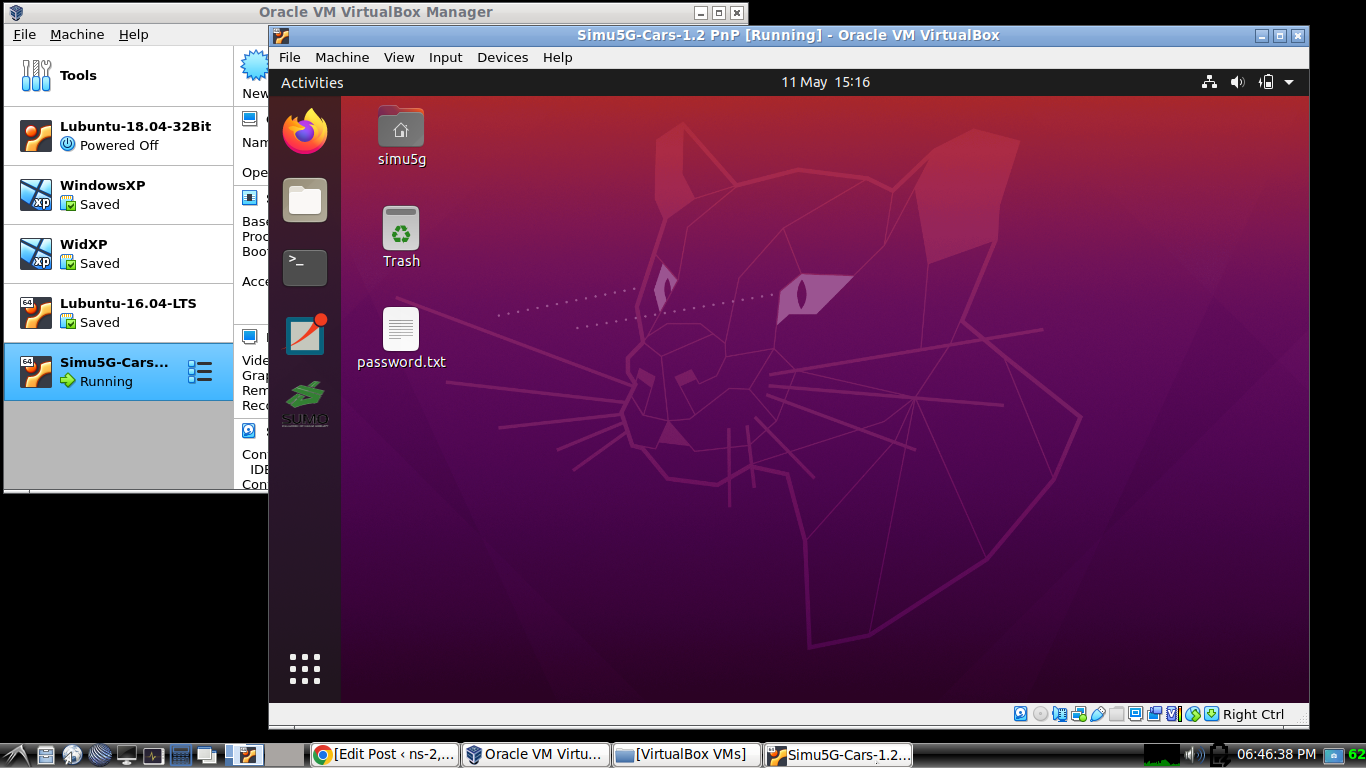
Task: Open Devices menu in the running VM window
Action: tap(503, 57)
